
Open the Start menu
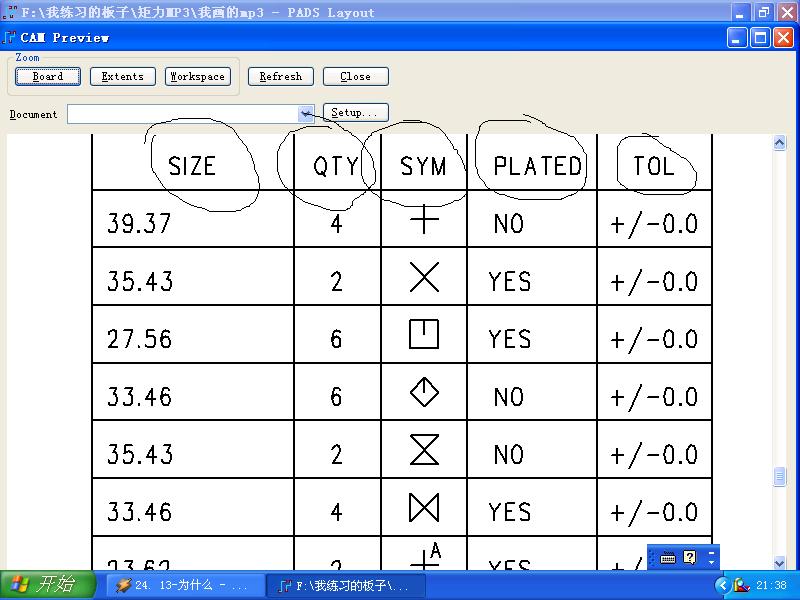pos(47,585)
